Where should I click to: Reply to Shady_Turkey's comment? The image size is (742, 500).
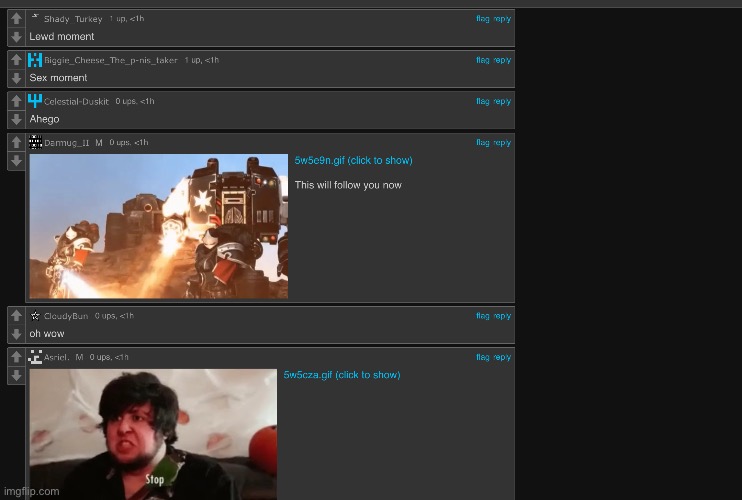[x=502, y=19]
